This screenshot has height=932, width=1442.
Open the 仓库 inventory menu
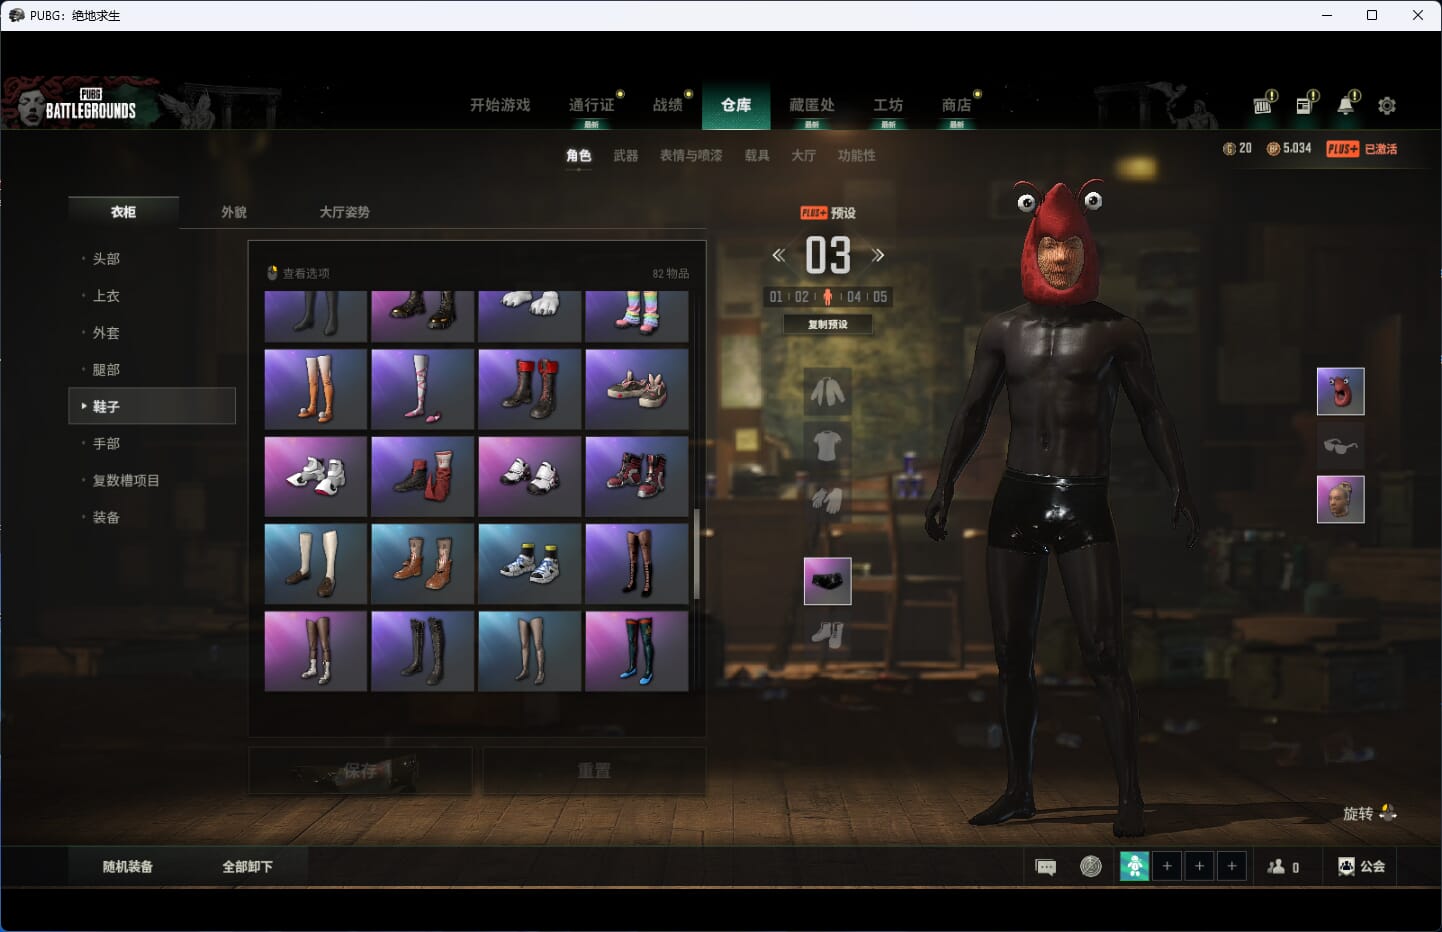click(x=736, y=105)
